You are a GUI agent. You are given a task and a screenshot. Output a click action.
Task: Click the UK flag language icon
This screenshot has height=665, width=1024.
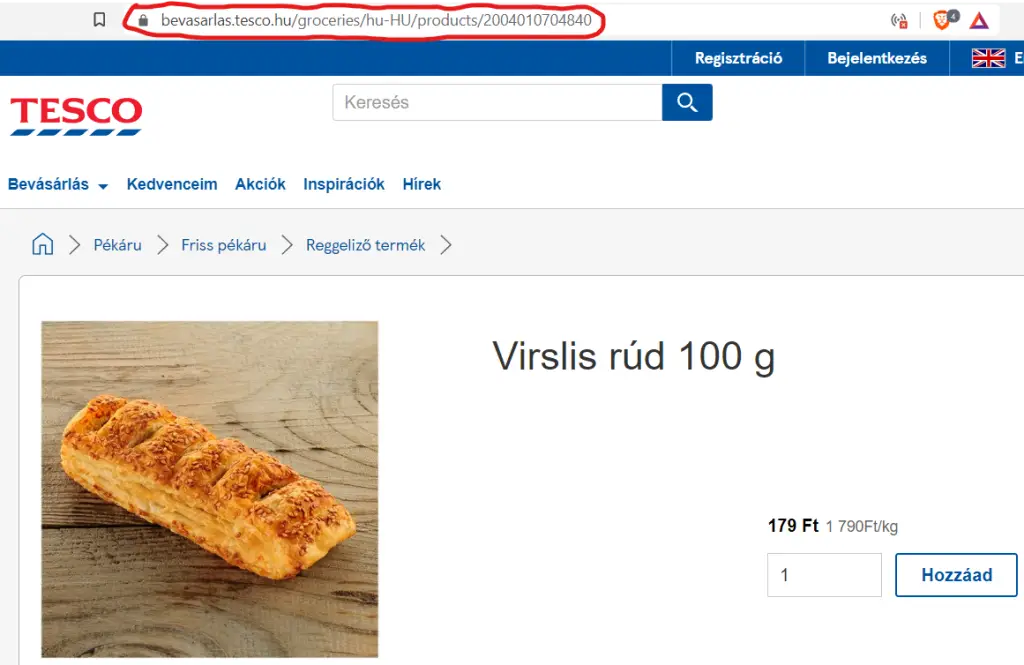[x=988, y=58]
